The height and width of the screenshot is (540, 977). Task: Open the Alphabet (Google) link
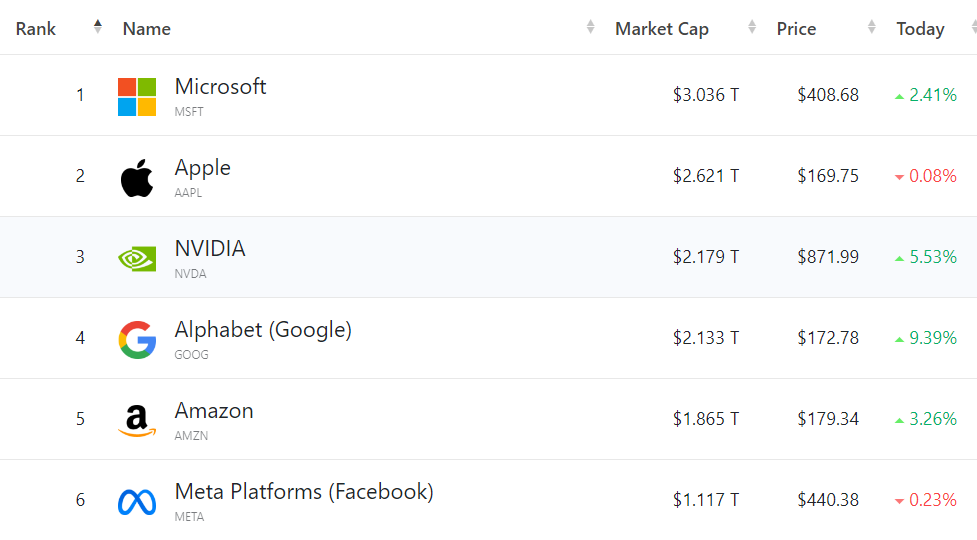click(263, 330)
